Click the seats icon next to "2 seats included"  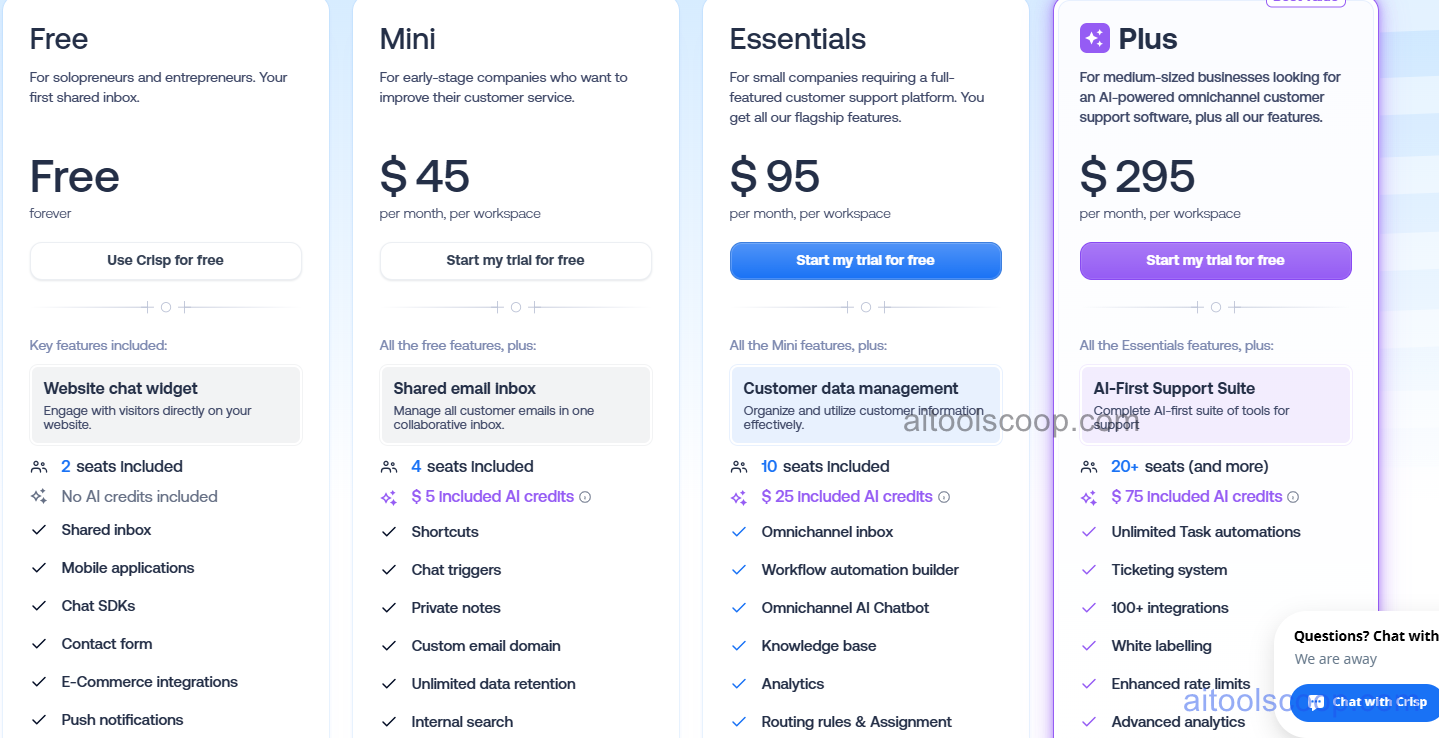coord(39,466)
